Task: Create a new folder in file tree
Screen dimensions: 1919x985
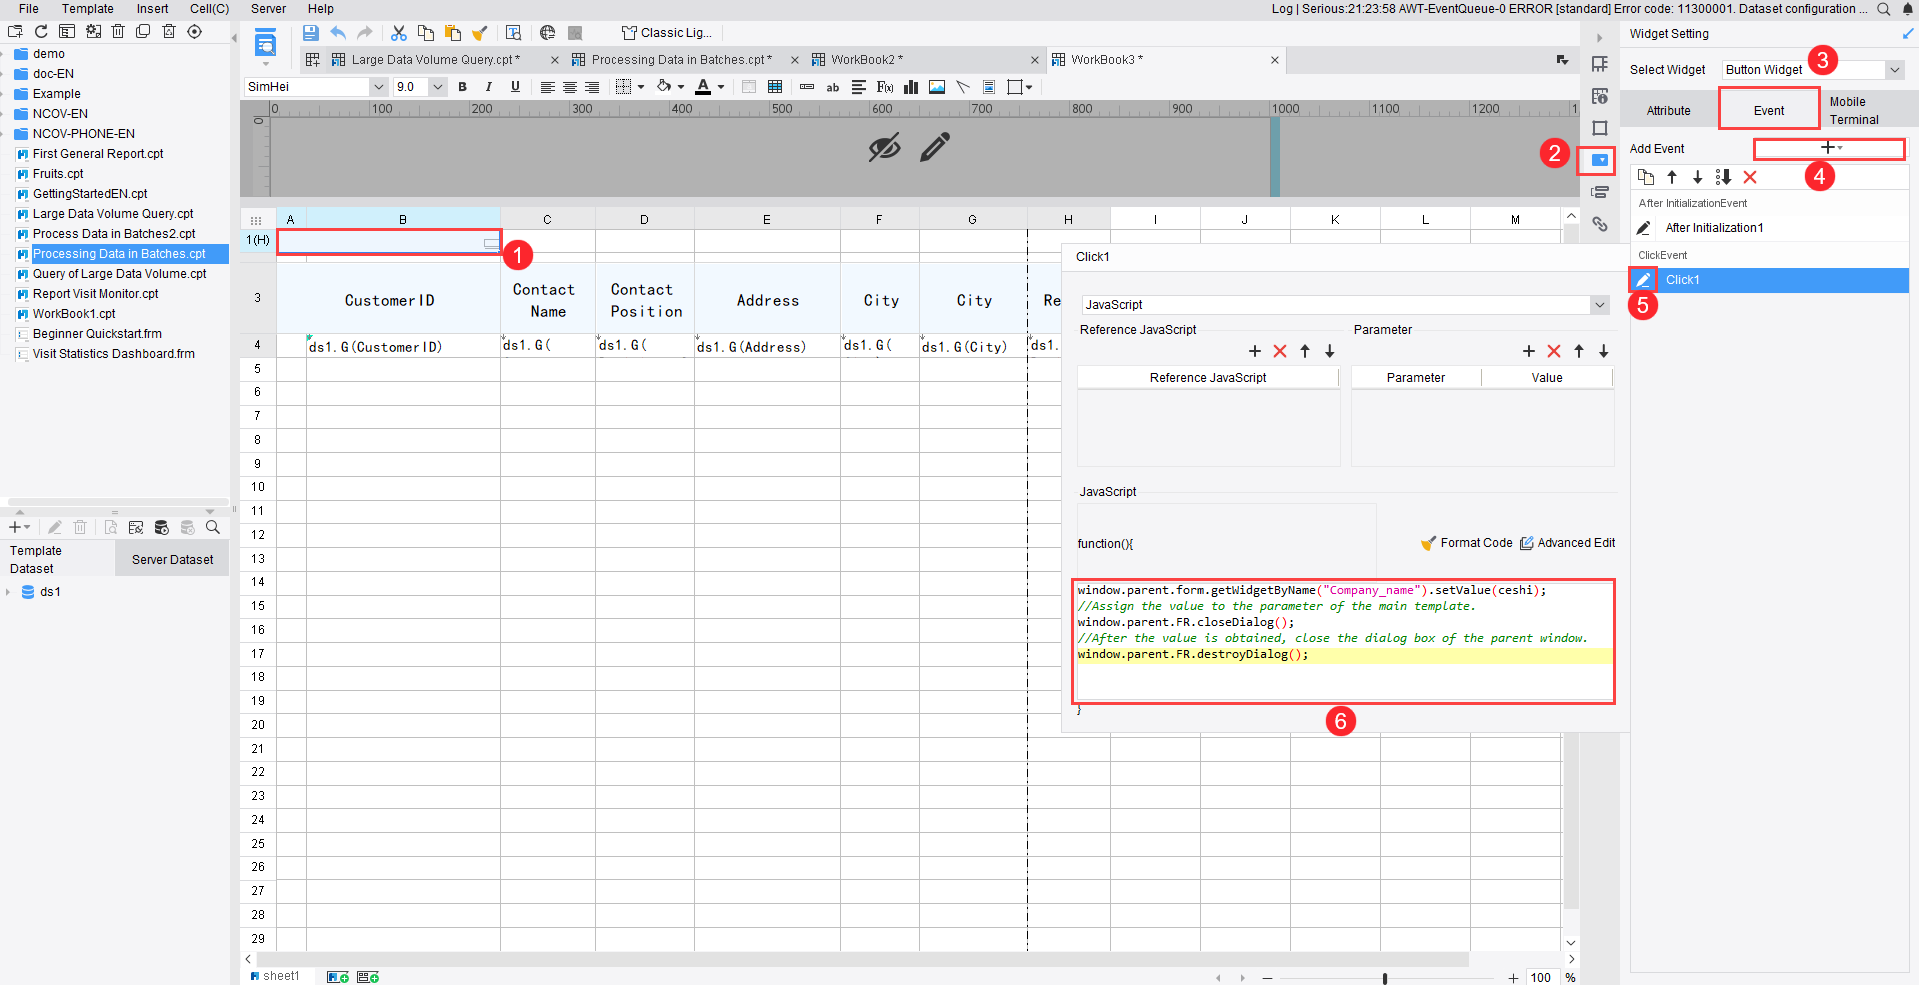Action: click(x=15, y=32)
